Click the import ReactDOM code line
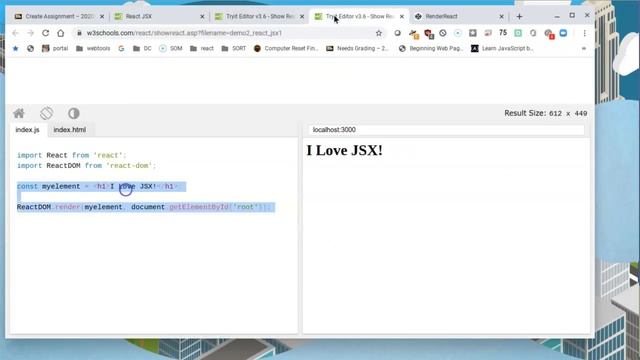Screen dimensions: 640x360 [x=87, y=166]
